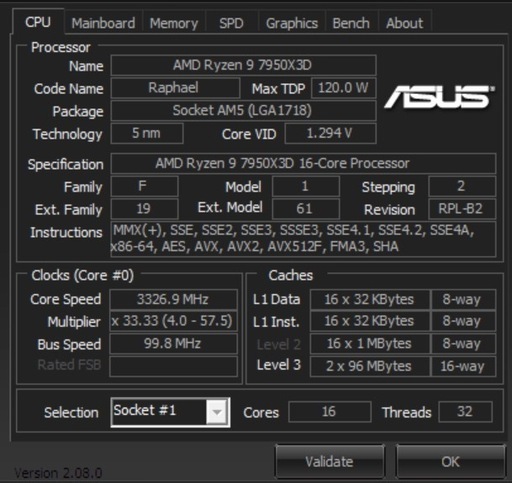Click the L1 Inst. 16 x 32 KBytes value
Screen dimensions: 512x483
click(370, 321)
